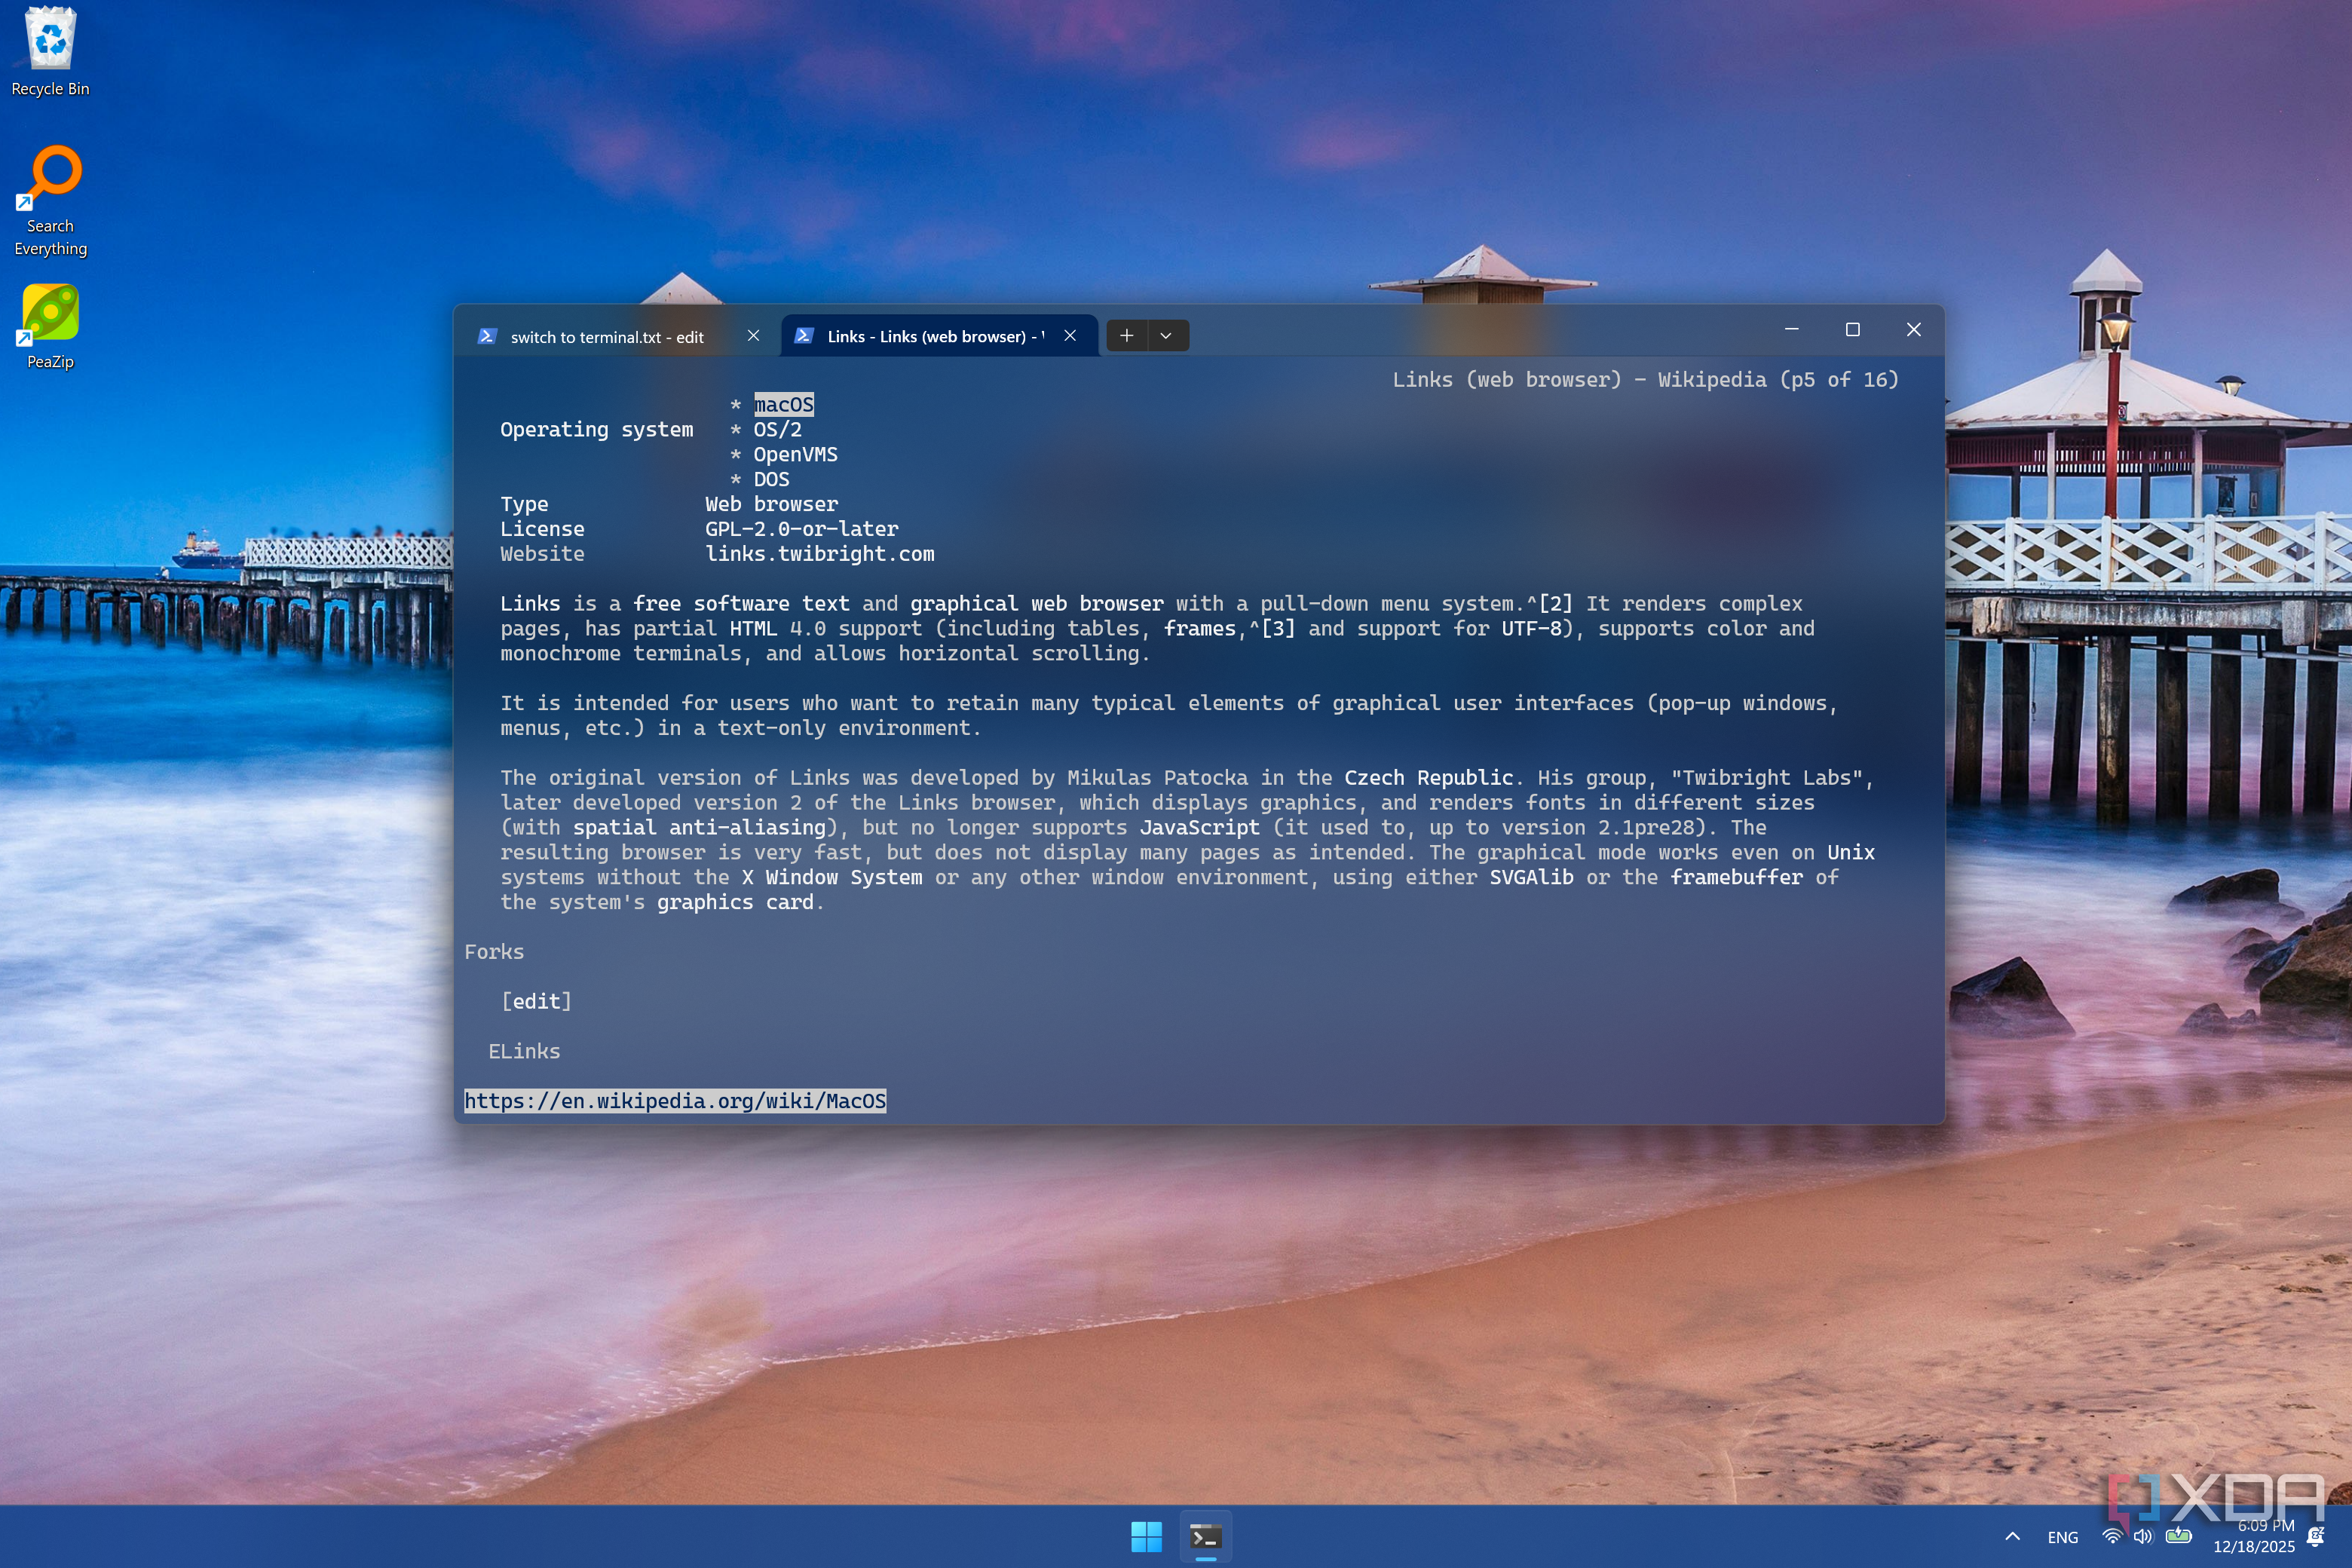
Task: Follow the highlighted macOS link
Action: 783,404
